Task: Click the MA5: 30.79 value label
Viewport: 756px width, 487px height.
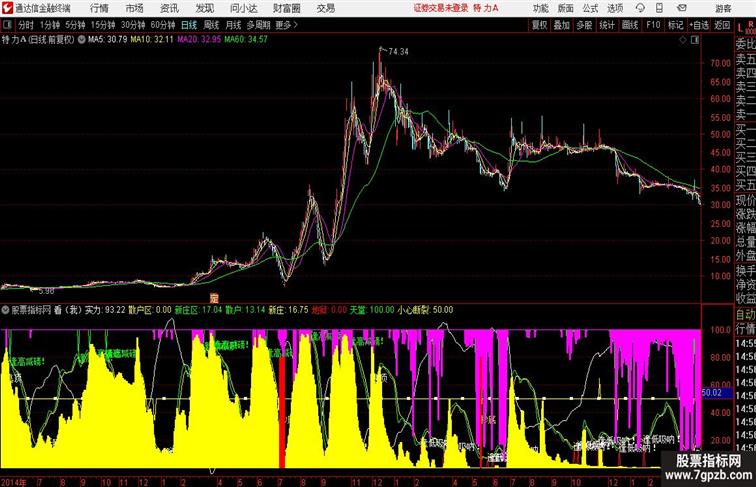Action: [x=108, y=40]
